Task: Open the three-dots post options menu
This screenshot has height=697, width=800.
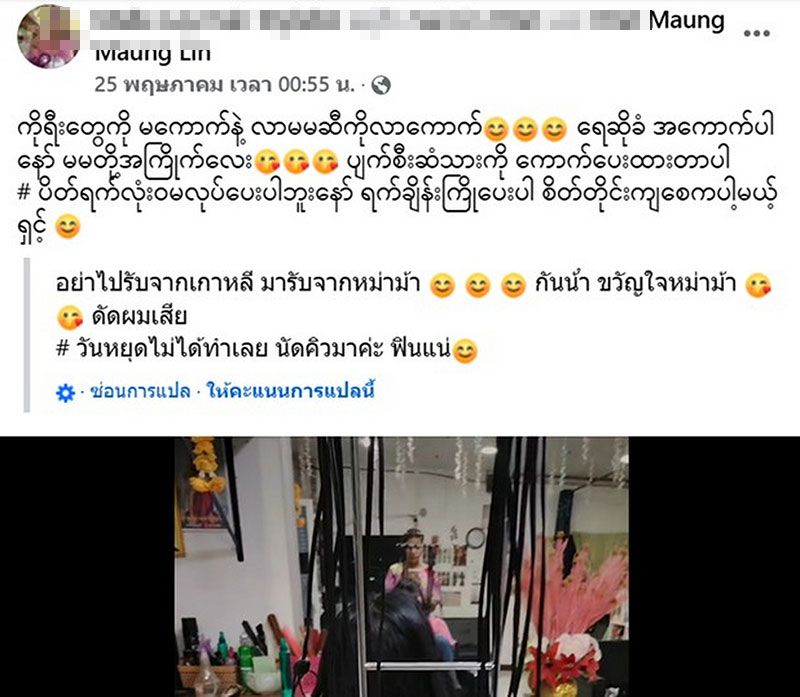Action: (x=756, y=34)
